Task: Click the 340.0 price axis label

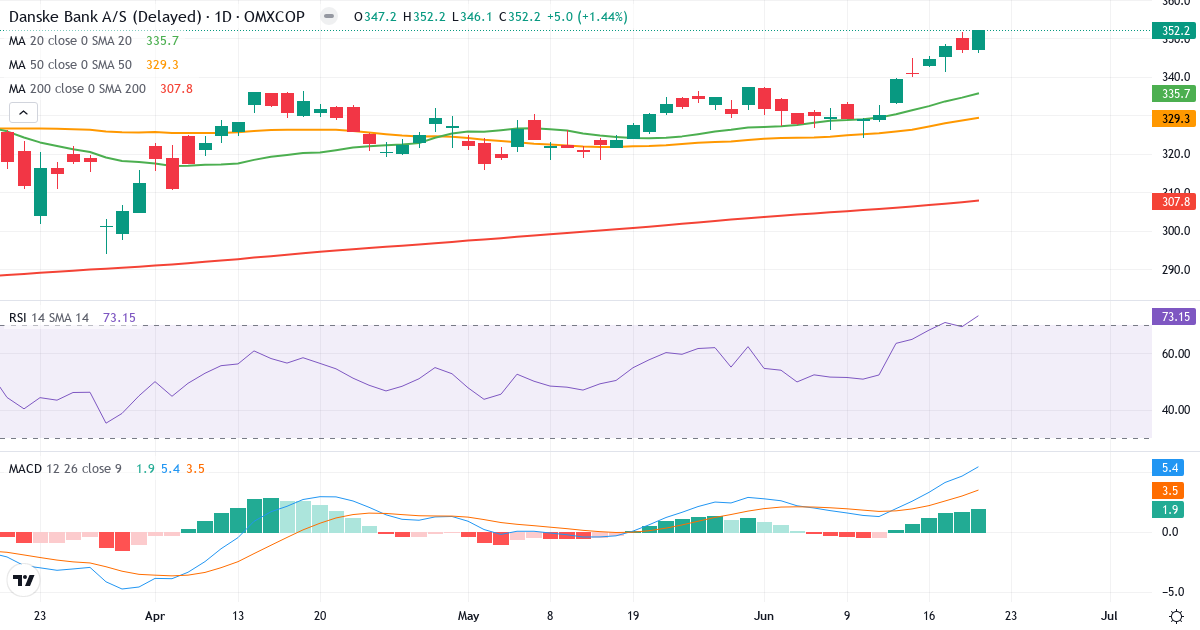Action: click(1176, 77)
